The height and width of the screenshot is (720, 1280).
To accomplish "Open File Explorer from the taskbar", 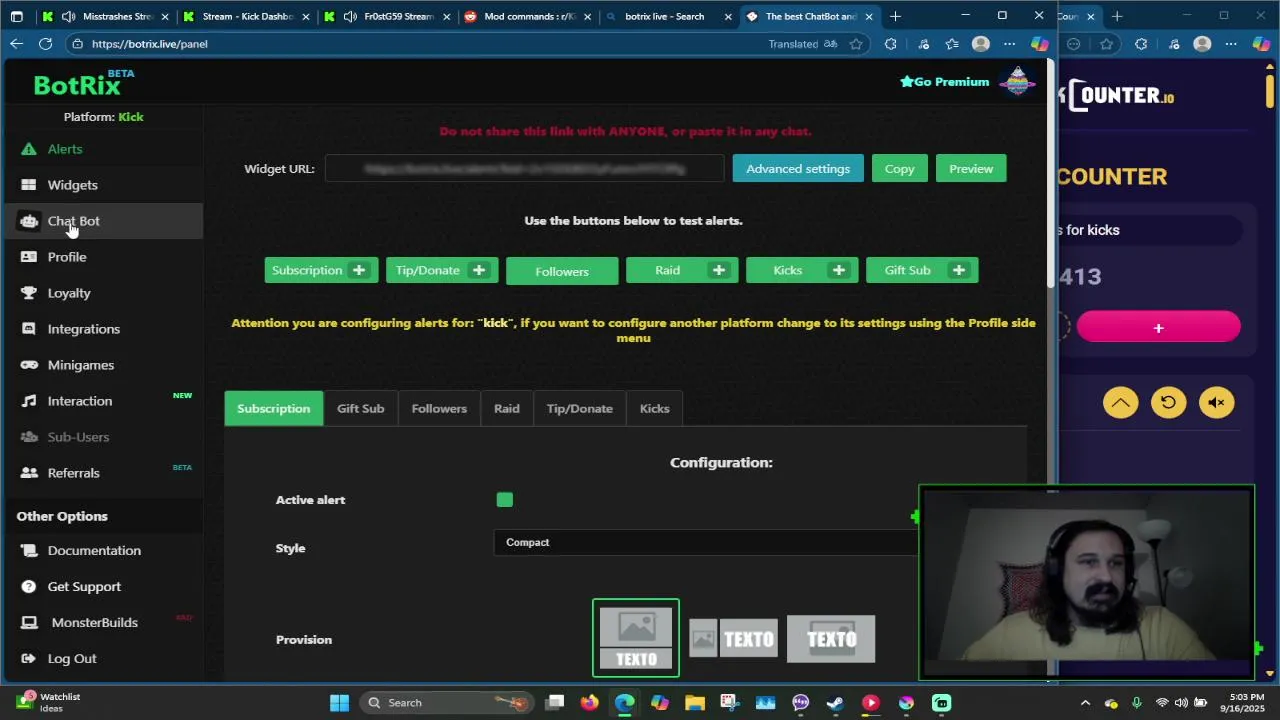I will click(694, 703).
